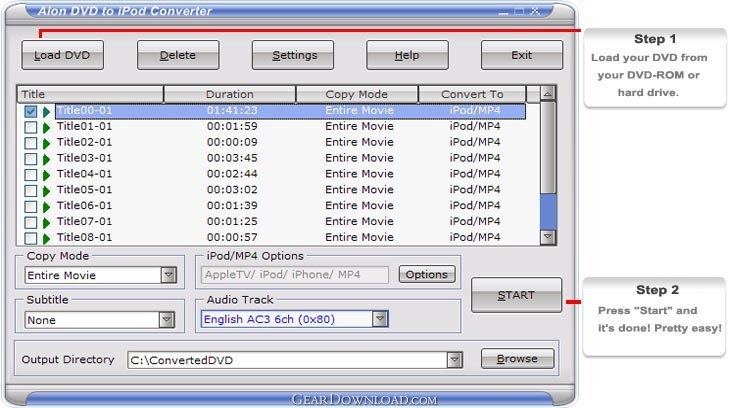Screen dimensions: 730x408
Task: Click duration 01:41:23
Action: point(232,110)
